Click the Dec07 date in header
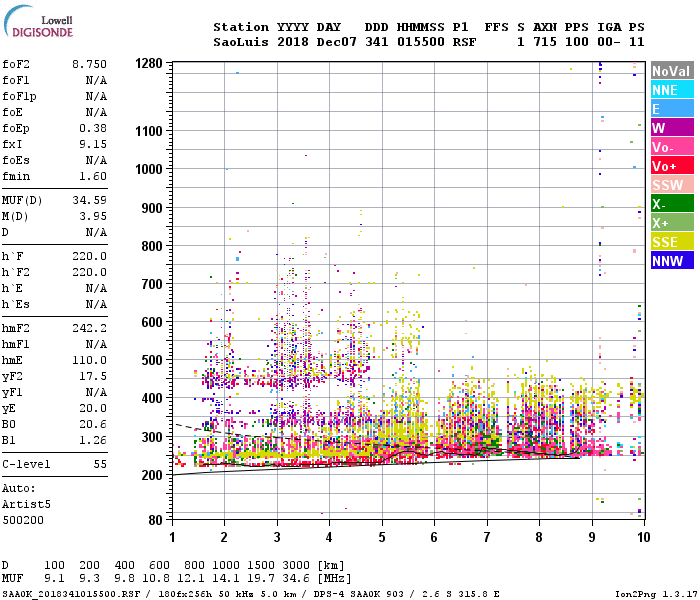700x600 pixels. coord(337,42)
